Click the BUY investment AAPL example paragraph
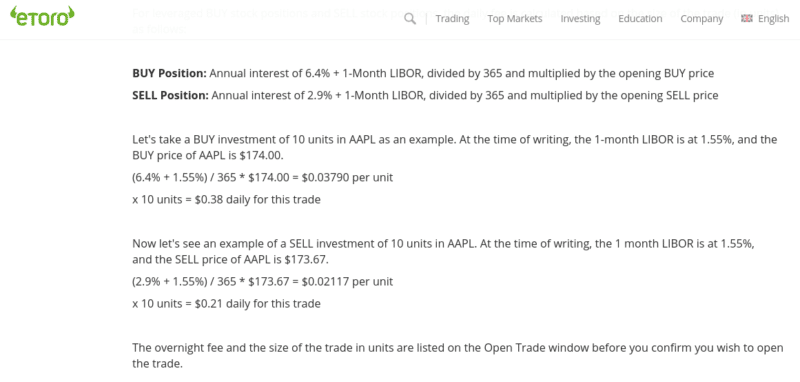 (x=455, y=148)
